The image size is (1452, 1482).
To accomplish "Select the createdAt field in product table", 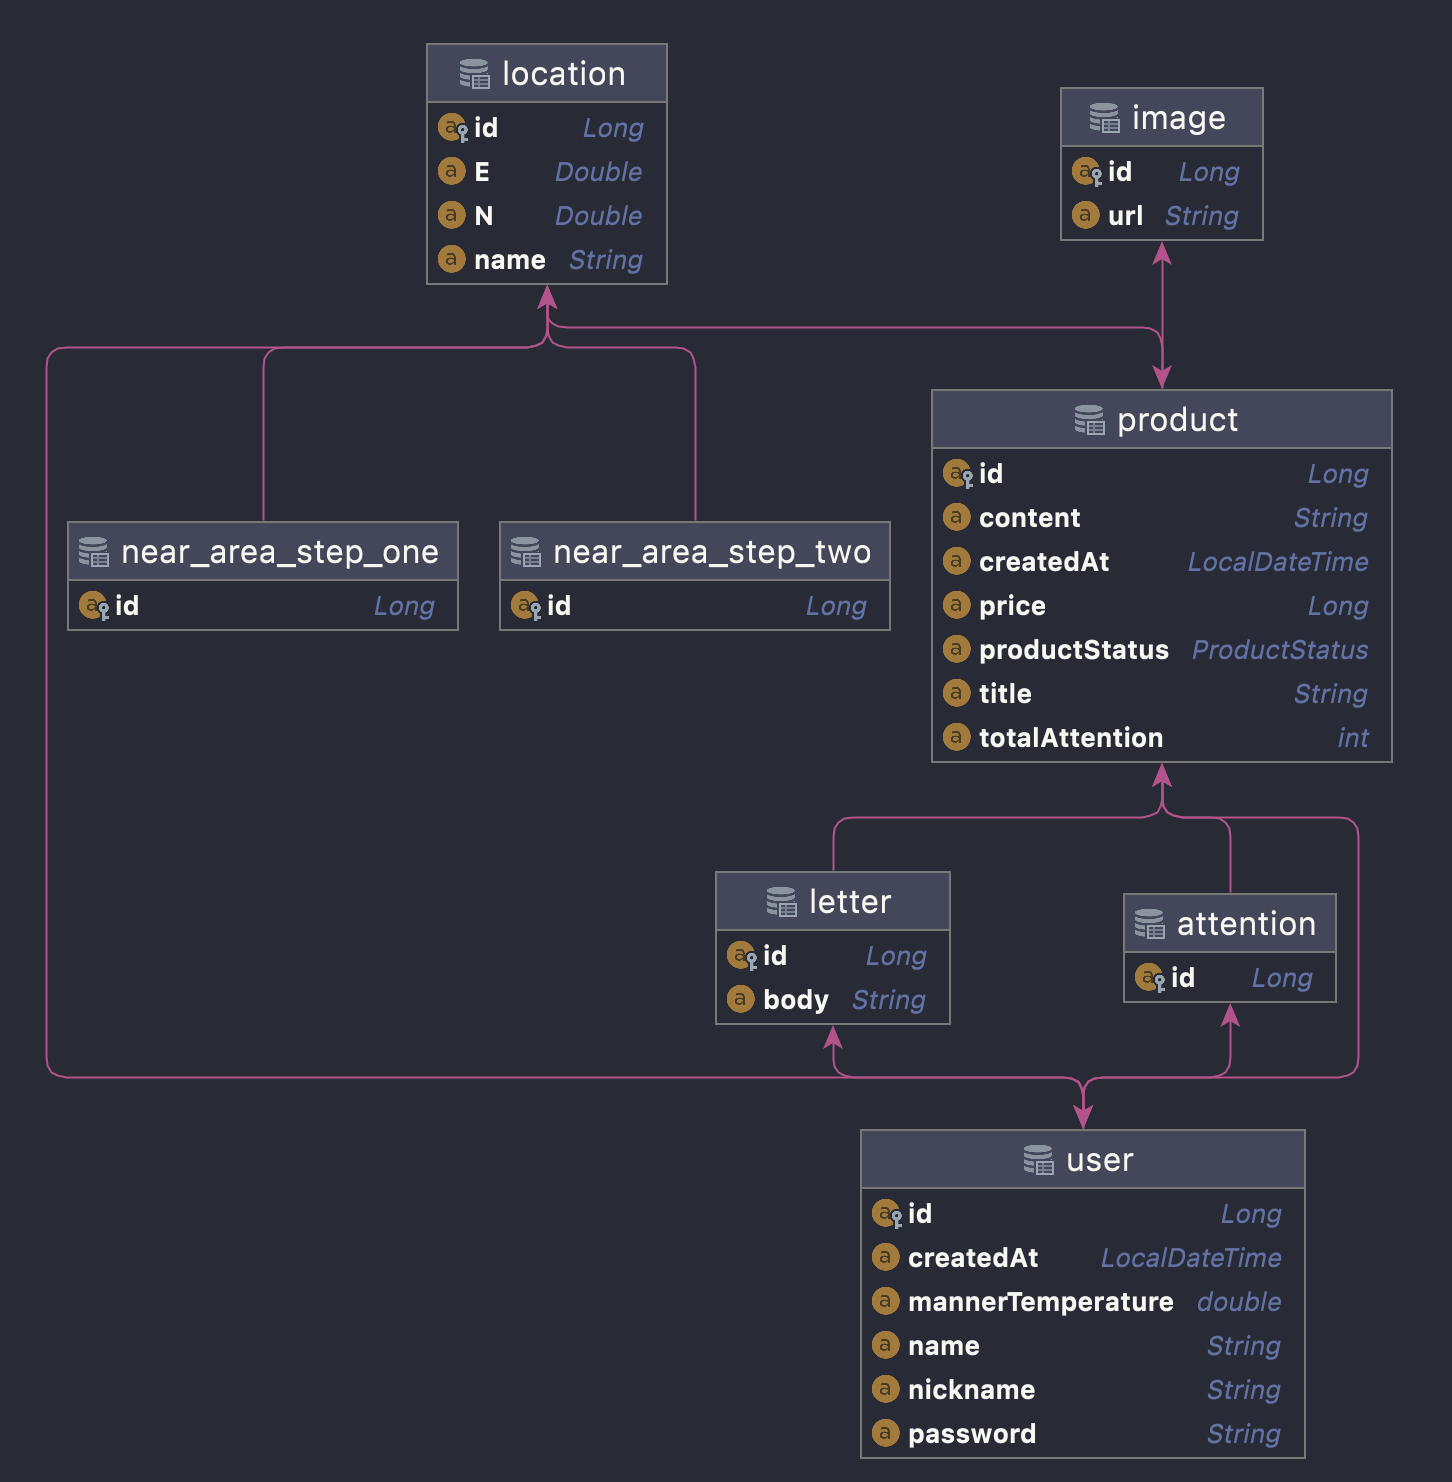I will 1043,561.
